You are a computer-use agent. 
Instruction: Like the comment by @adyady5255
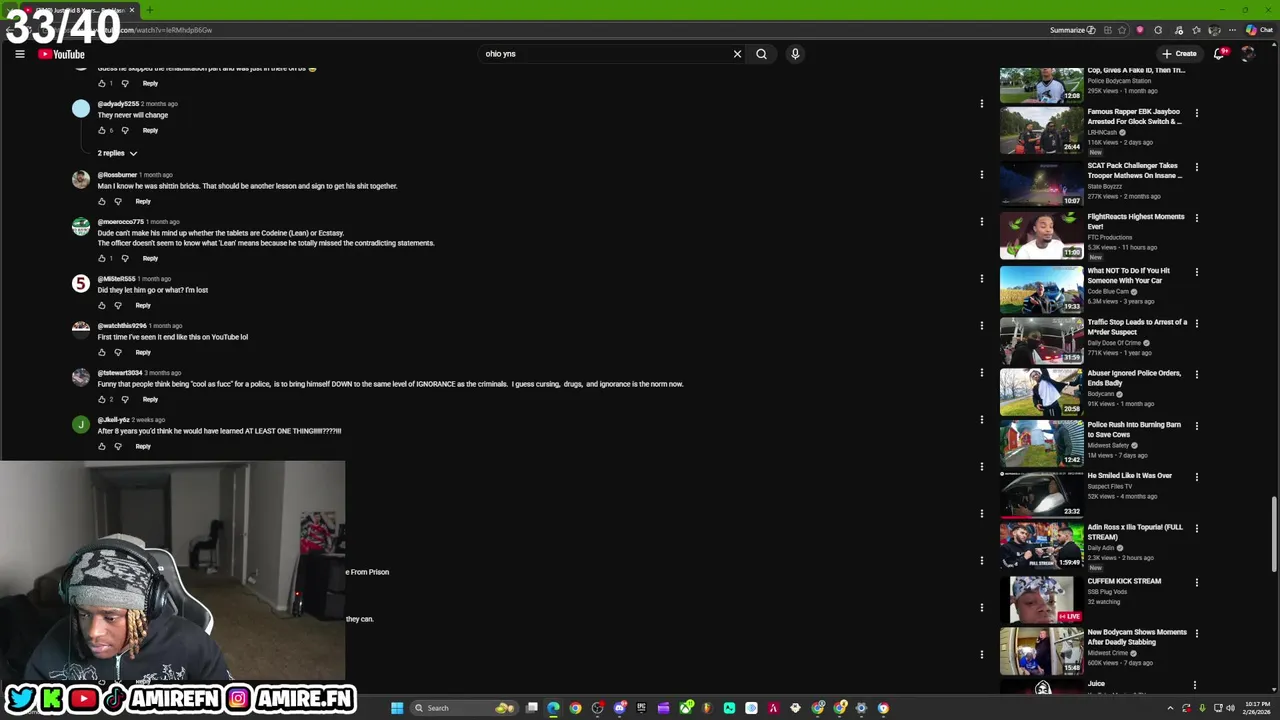(101, 130)
